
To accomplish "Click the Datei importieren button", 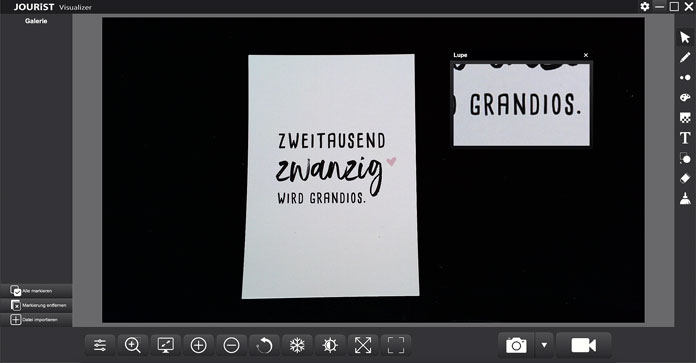I will click(36, 320).
